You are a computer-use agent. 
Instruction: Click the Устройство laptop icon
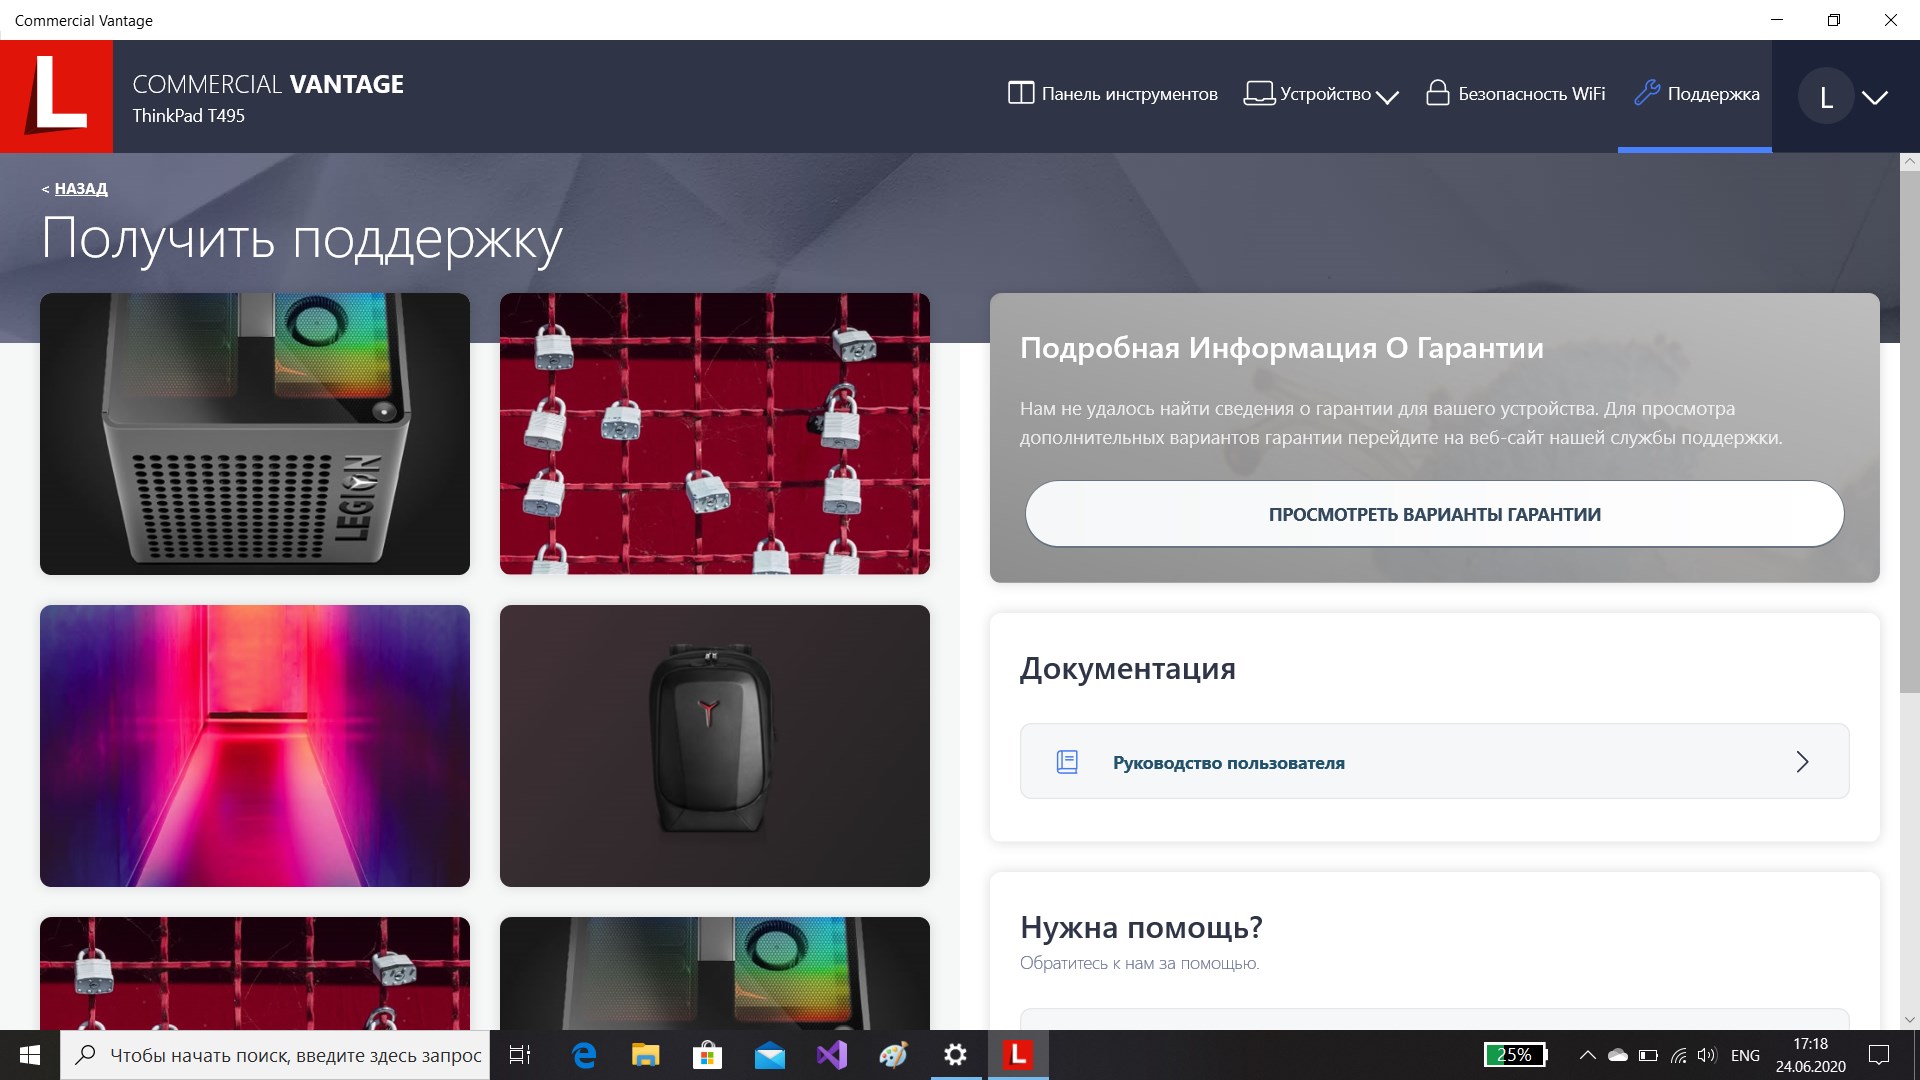[x=1258, y=94]
